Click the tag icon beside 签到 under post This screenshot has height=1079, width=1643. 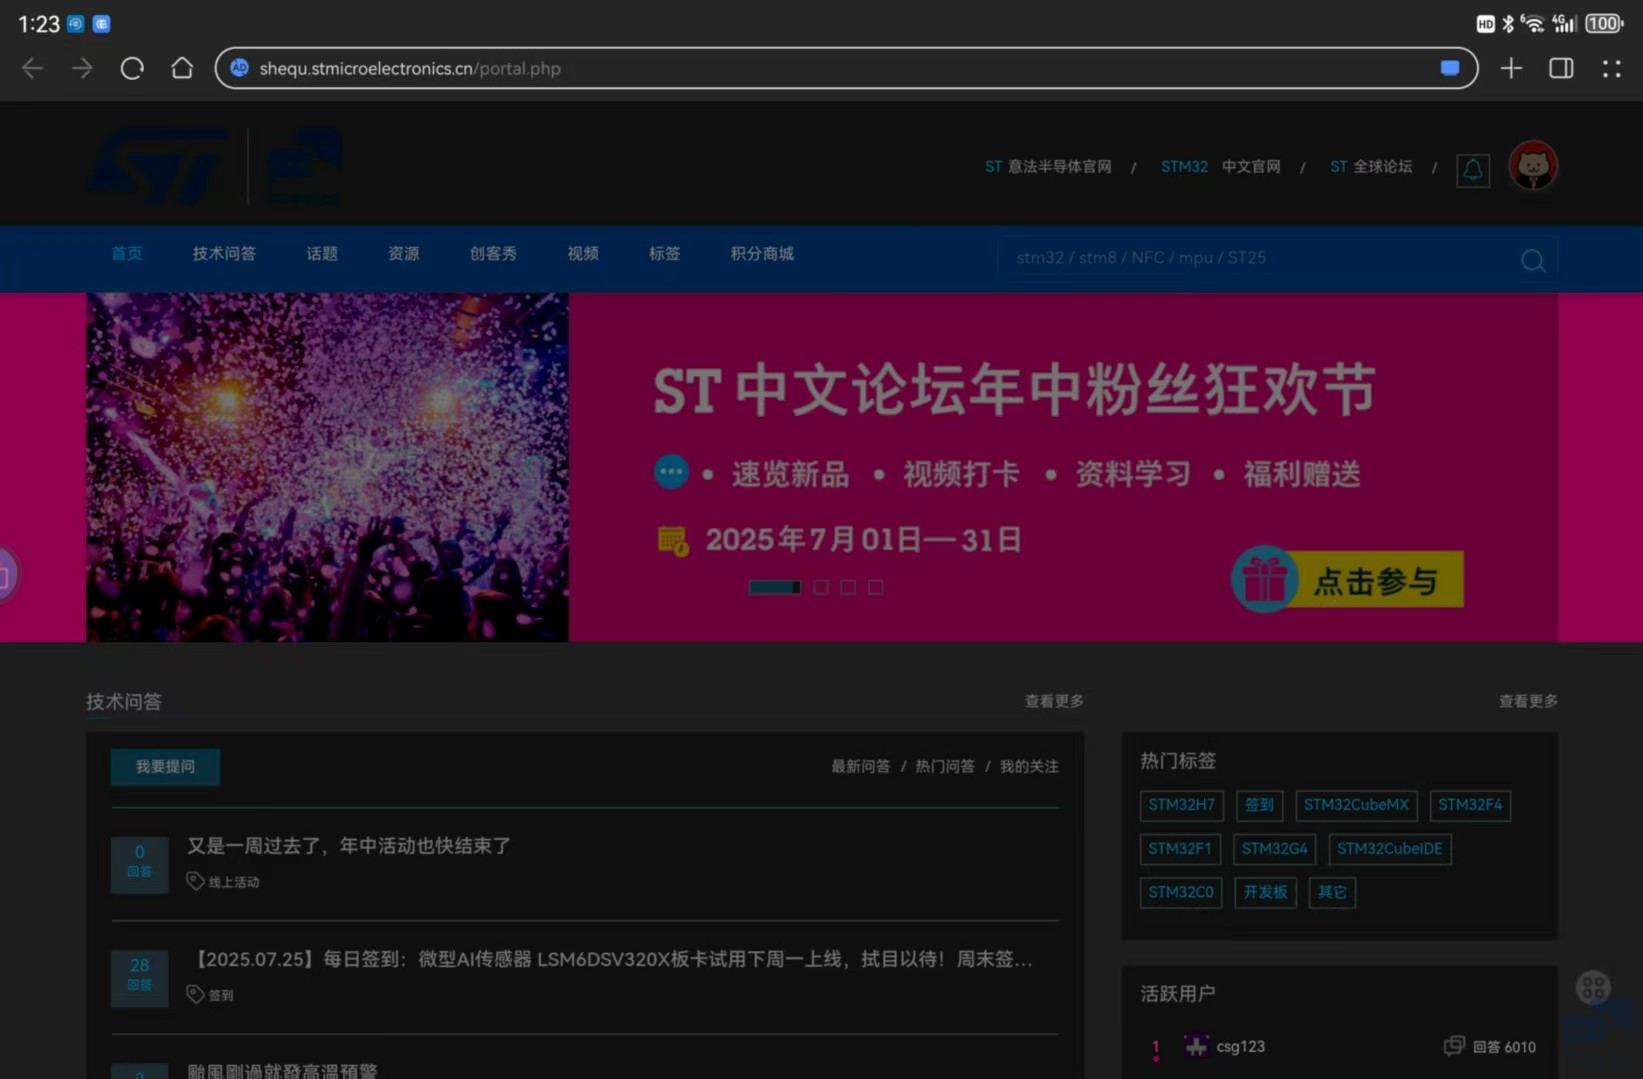pyautogui.click(x=195, y=994)
